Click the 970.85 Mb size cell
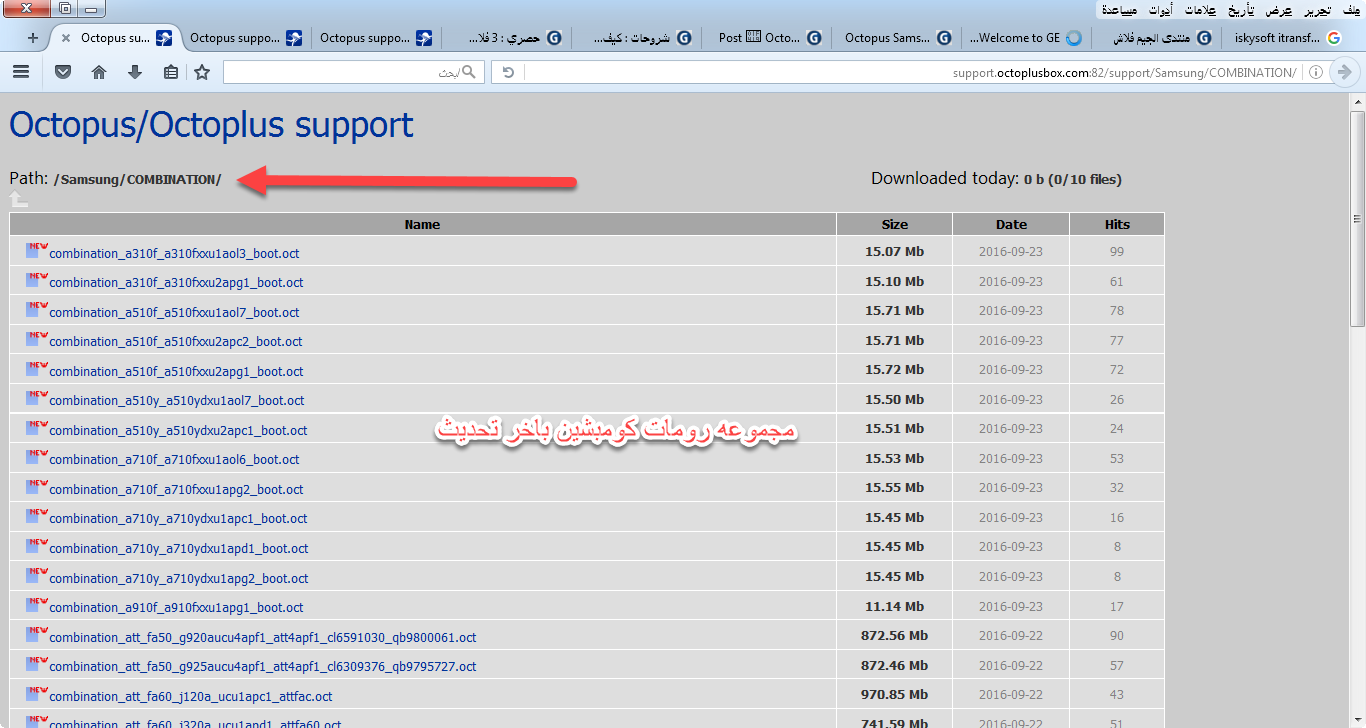Viewport: 1366px width, 728px height. [895, 695]
